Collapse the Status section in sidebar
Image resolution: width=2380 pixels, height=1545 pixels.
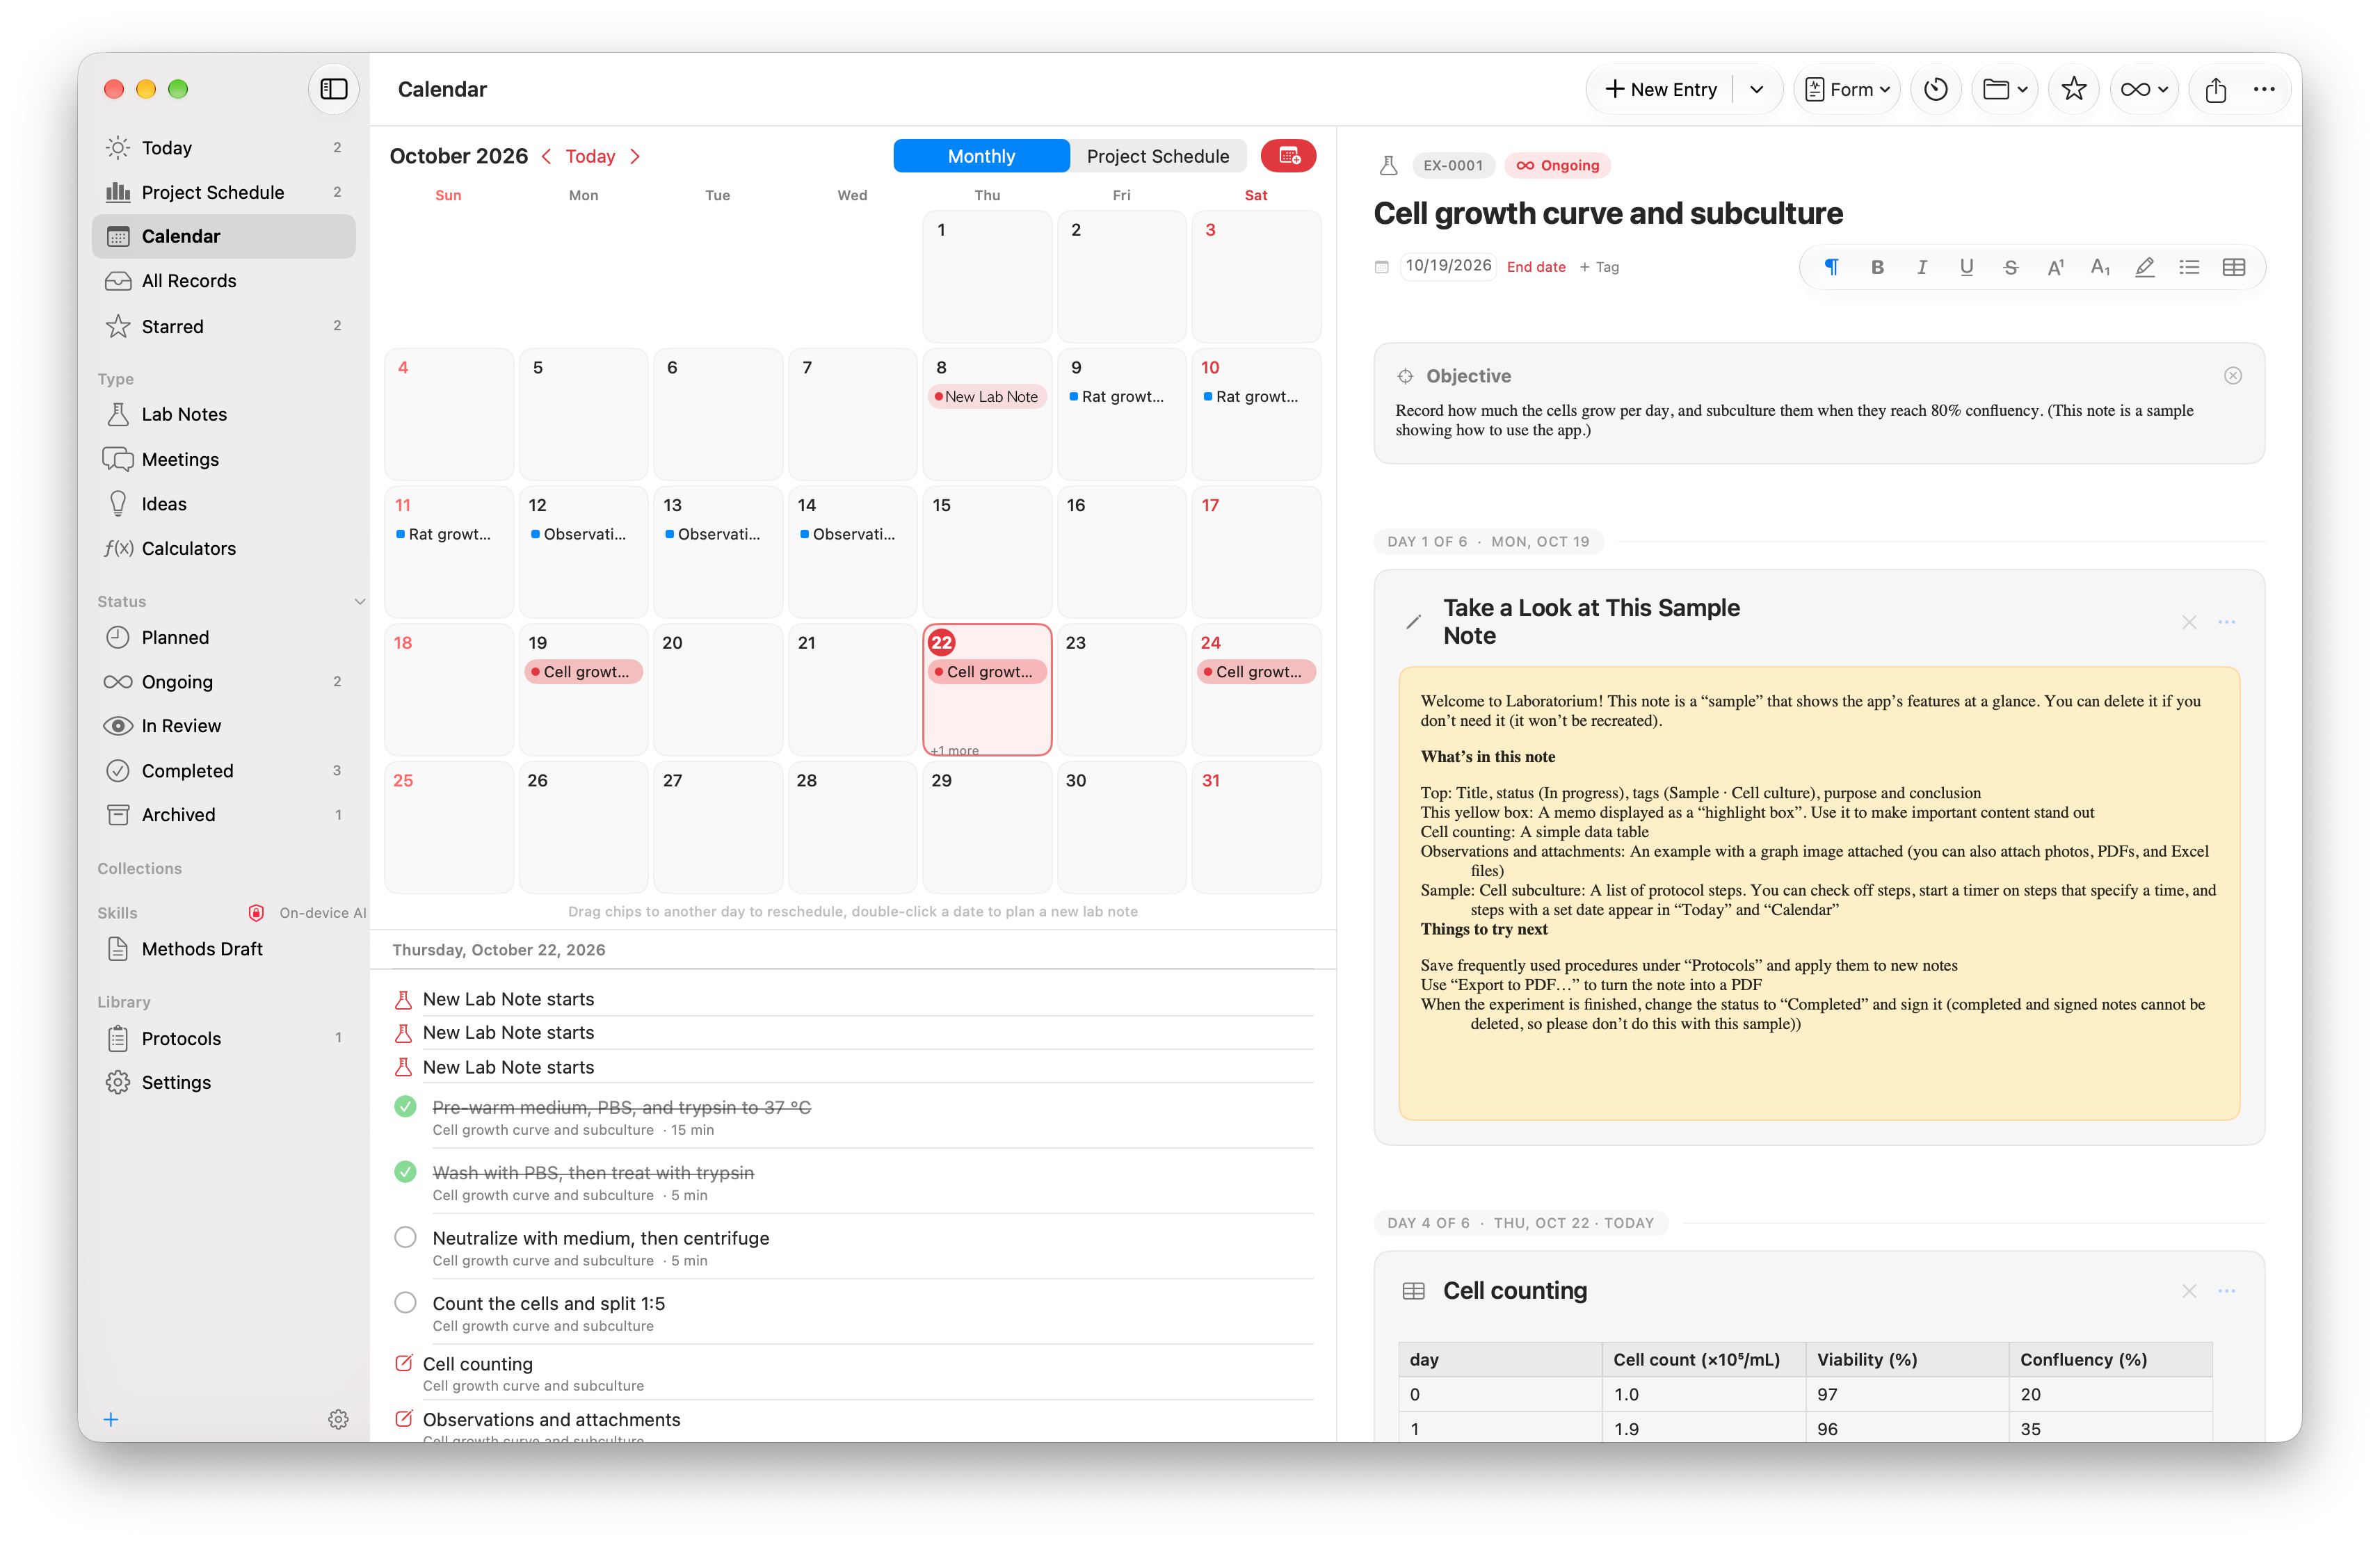point(360,601)
